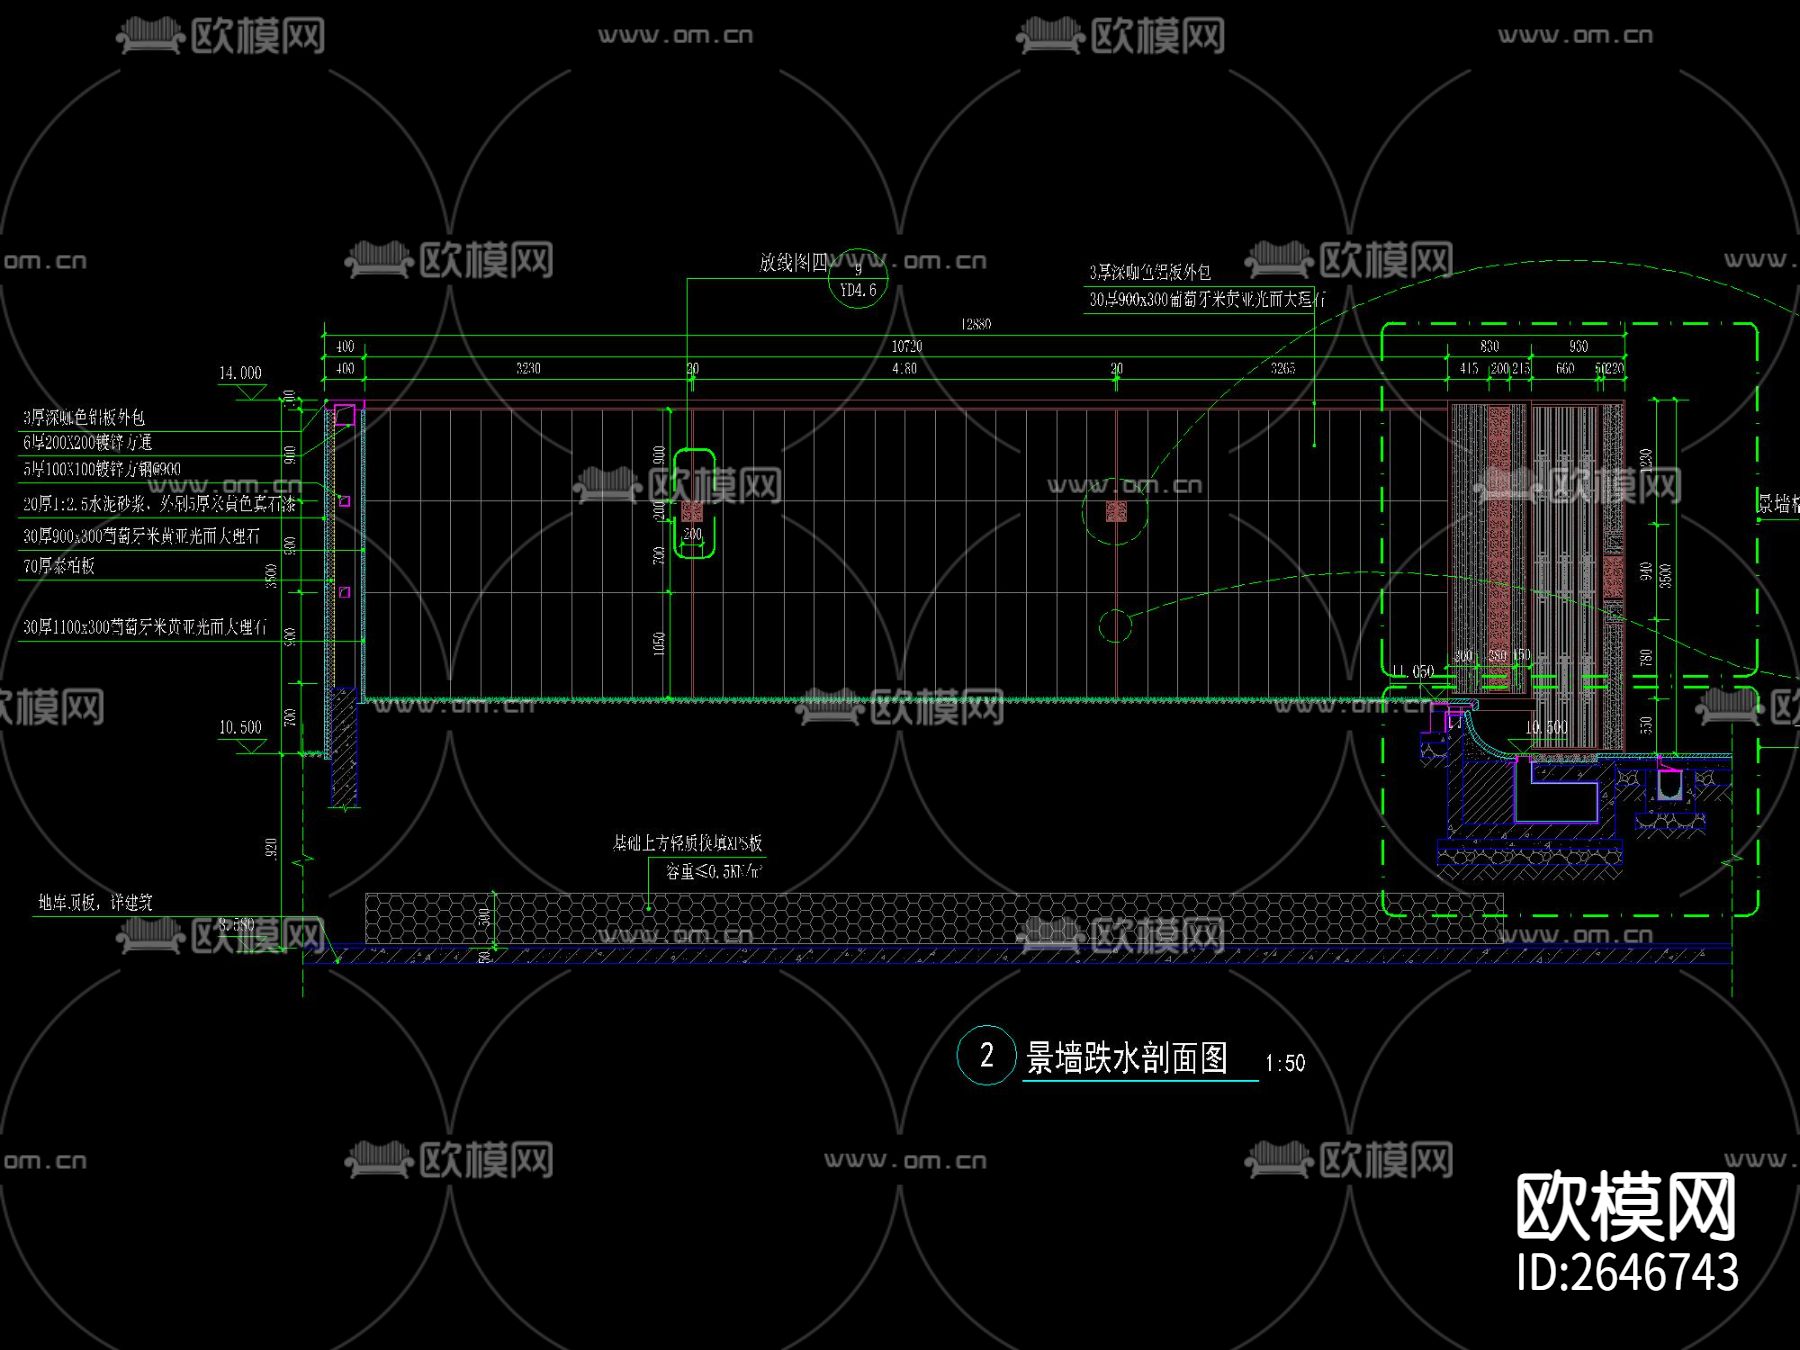Select the dimension 415
Image resolution: width=1800 pixels, height=1350 pixels.
coord(1468,368)
